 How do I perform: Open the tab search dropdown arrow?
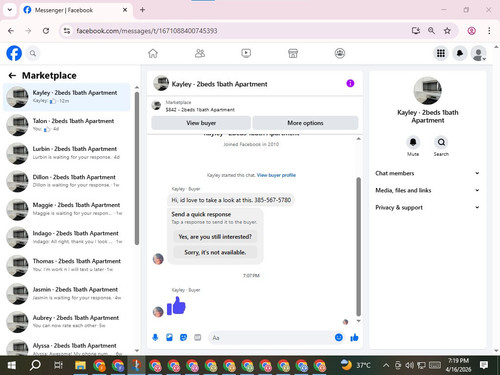click(x=10, y=10)
